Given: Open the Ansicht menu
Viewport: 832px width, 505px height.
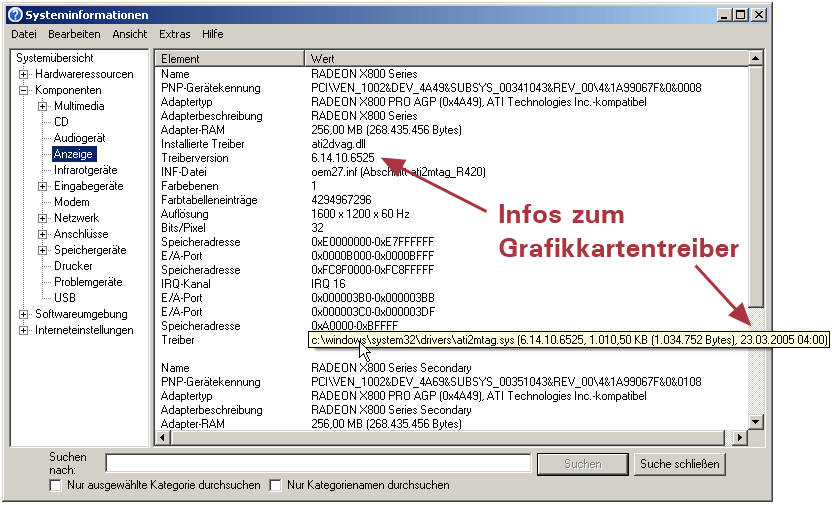Looking at the screenshot, I should point(129,34).
